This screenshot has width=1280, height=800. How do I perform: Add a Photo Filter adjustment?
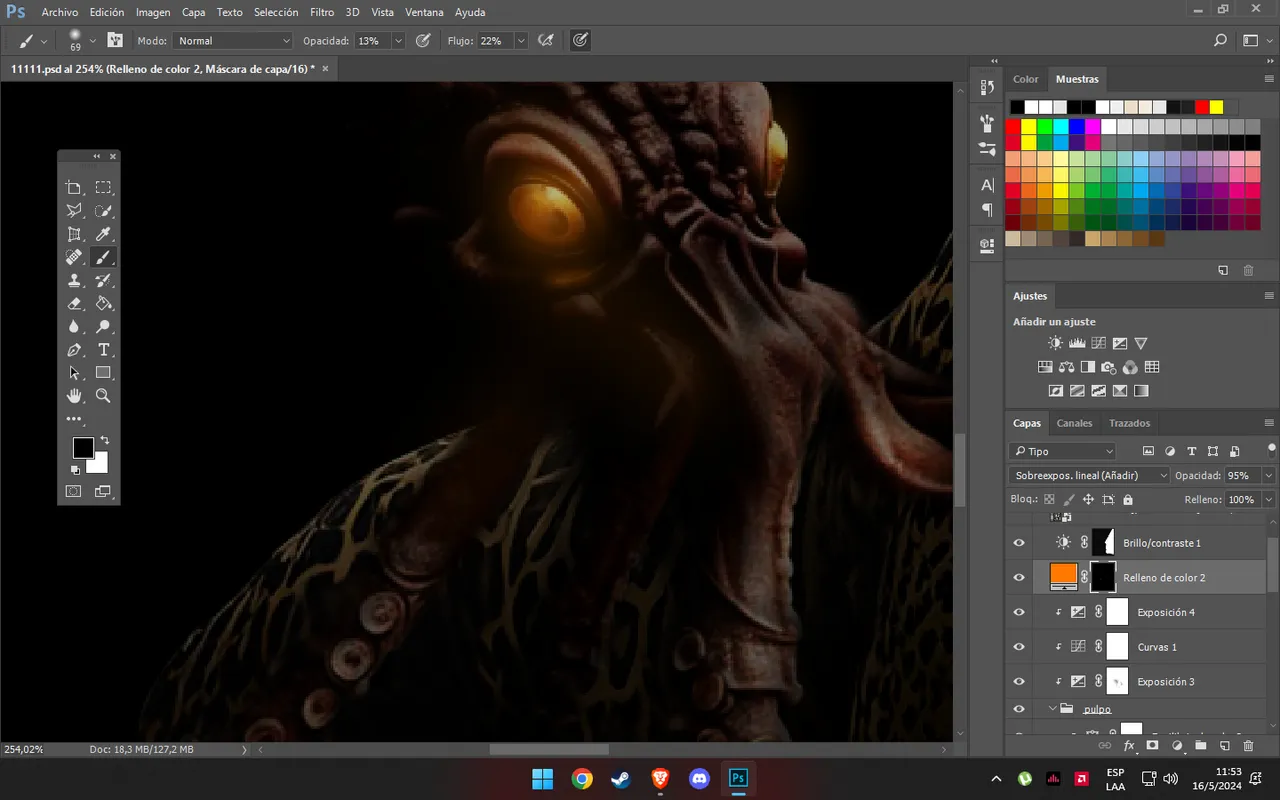(1109, 367)
